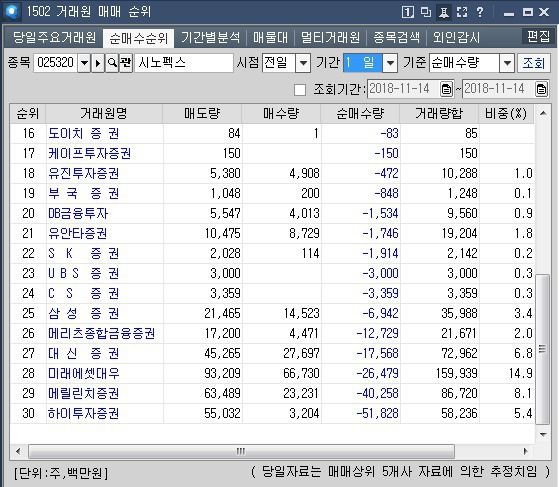Screen dimensions: 559x487
Task: Switch to the 외인감시 tab
Action: click(x=456, y=37)
